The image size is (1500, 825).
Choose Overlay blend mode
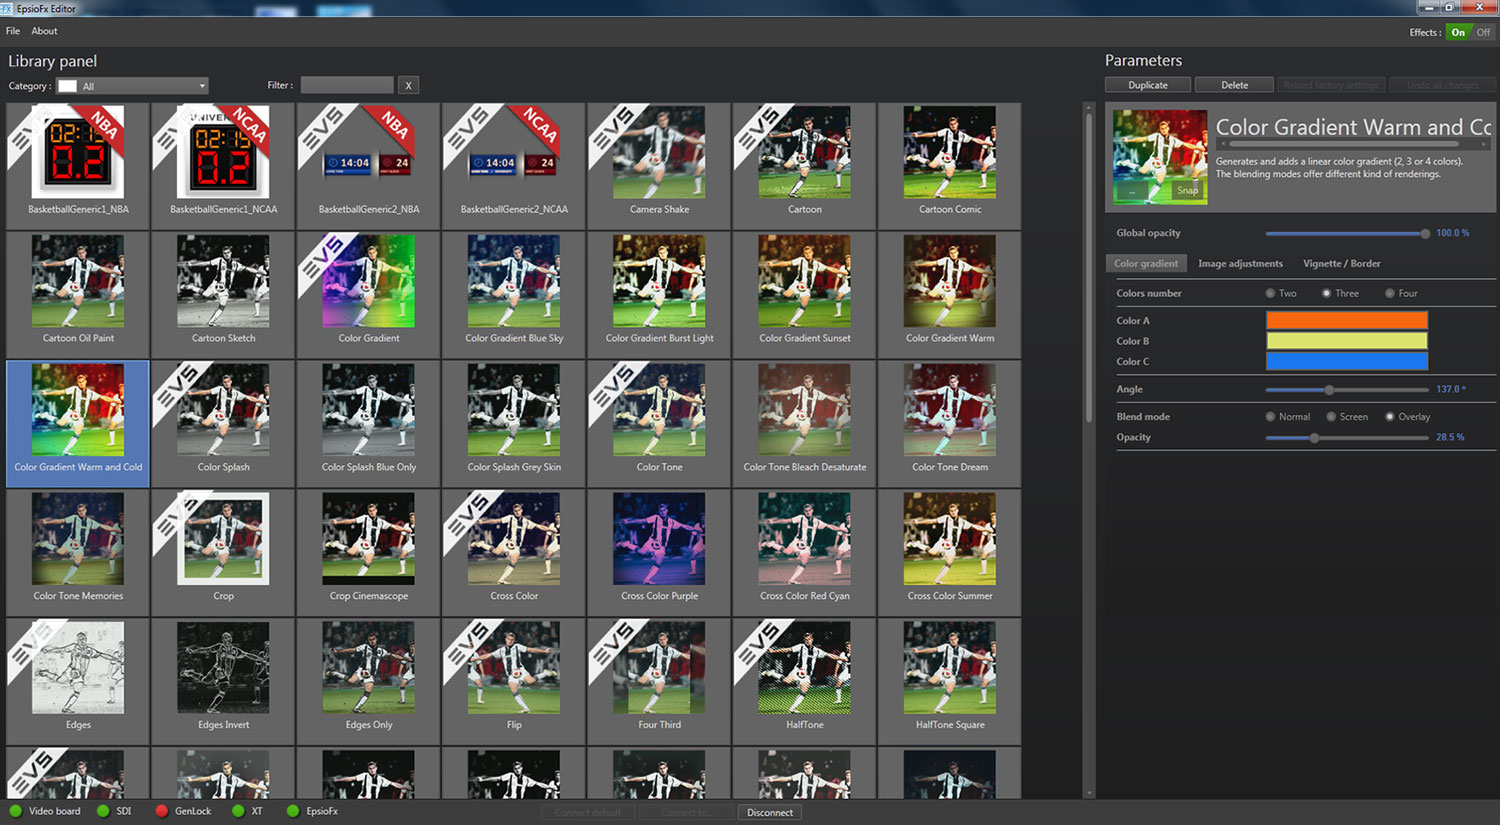[x=1390, y=417]
